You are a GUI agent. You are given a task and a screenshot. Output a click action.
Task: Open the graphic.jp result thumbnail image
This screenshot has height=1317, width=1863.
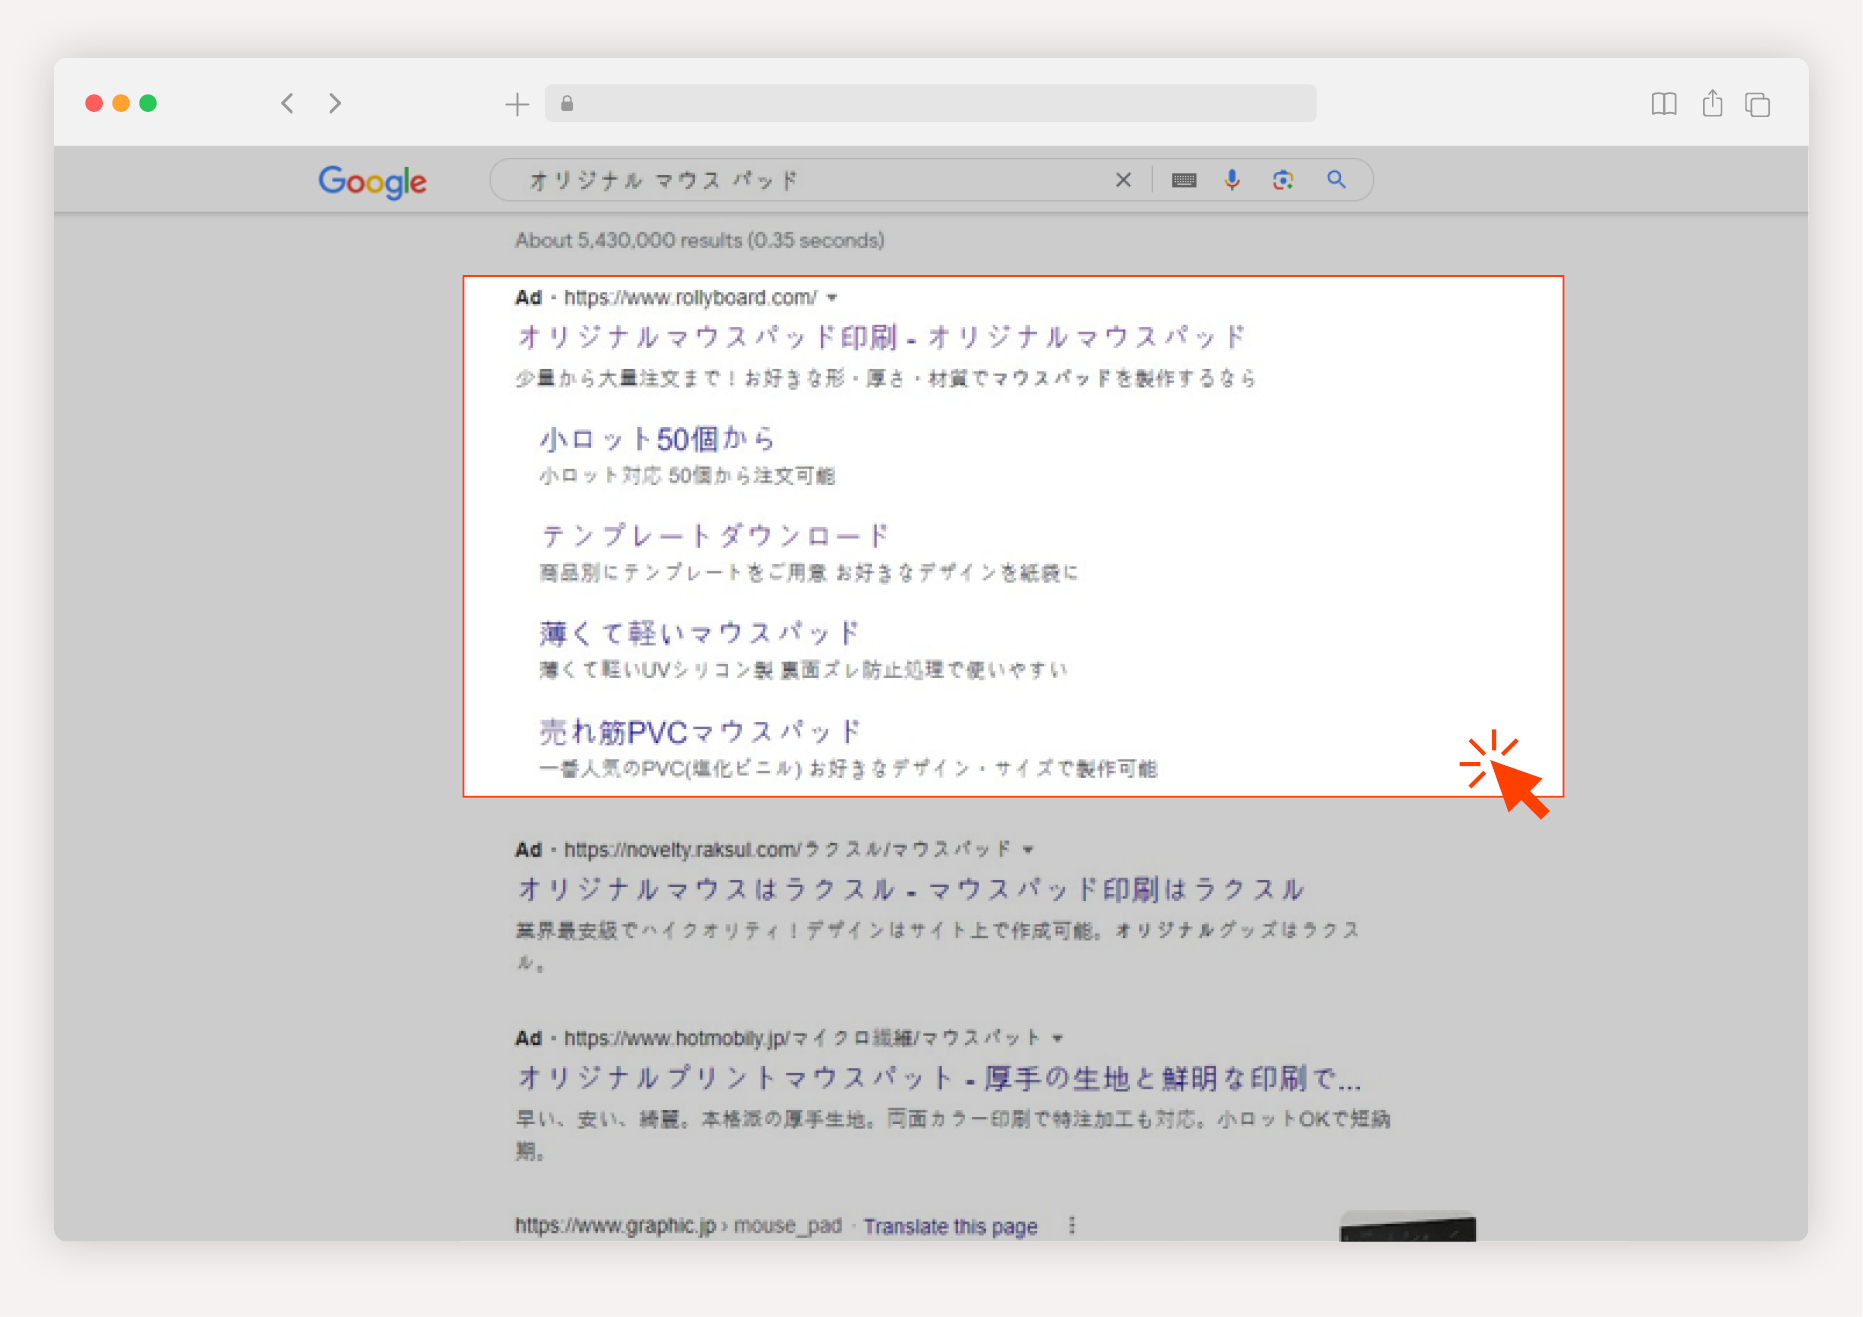1408,1226
